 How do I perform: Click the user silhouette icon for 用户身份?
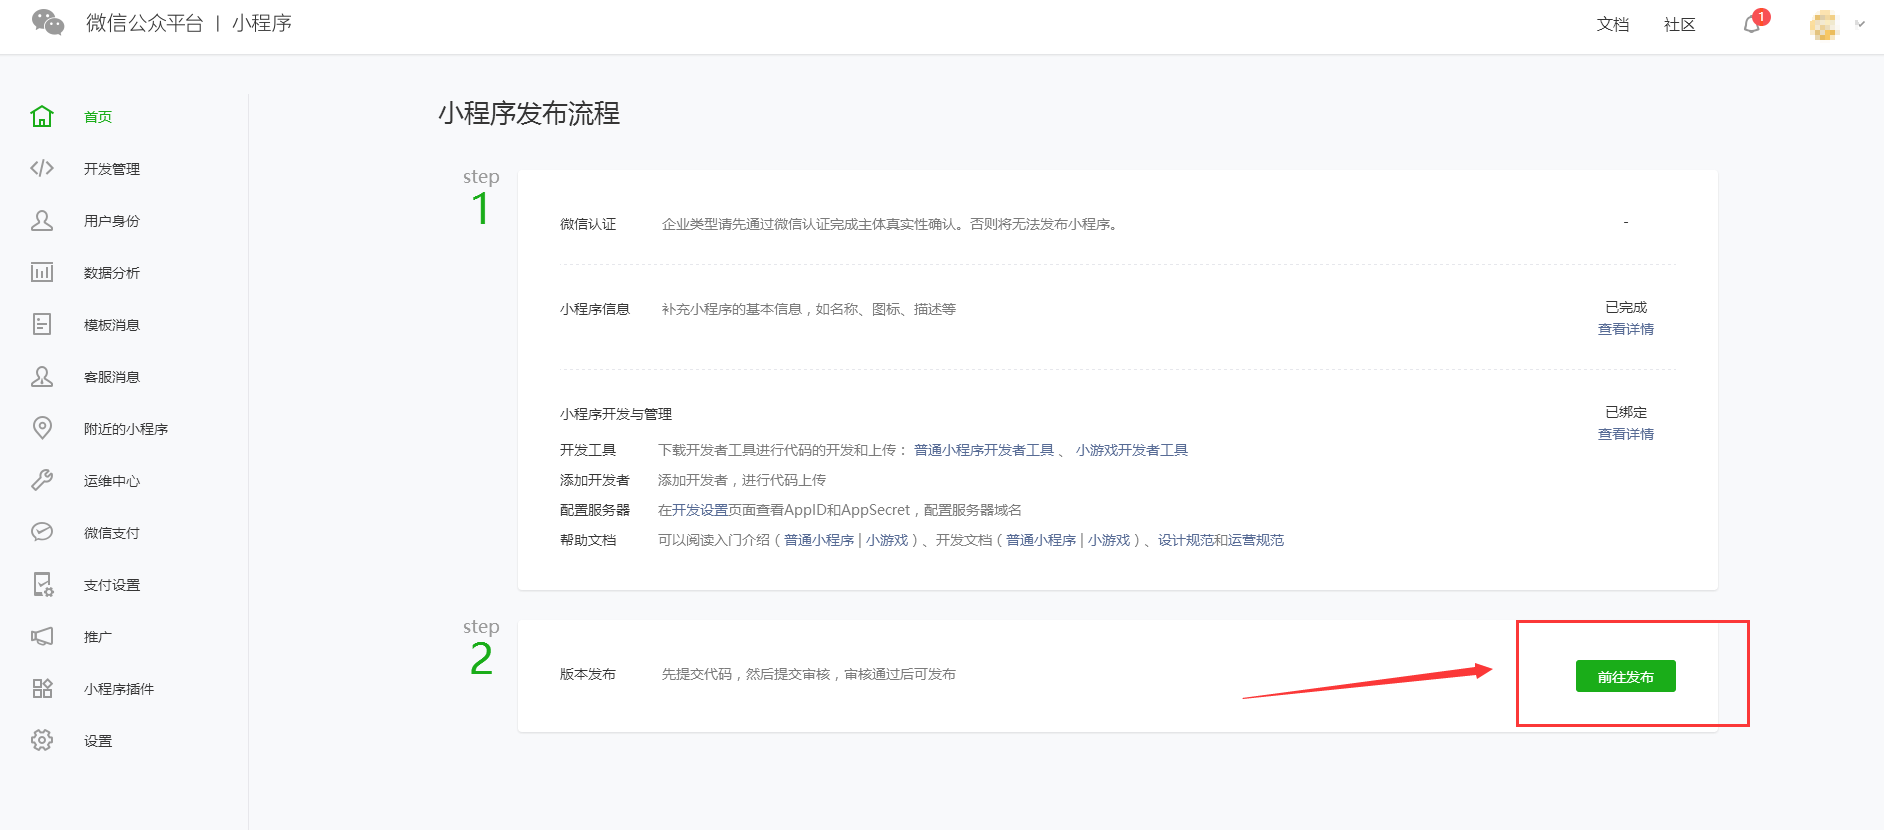[42, 220]
